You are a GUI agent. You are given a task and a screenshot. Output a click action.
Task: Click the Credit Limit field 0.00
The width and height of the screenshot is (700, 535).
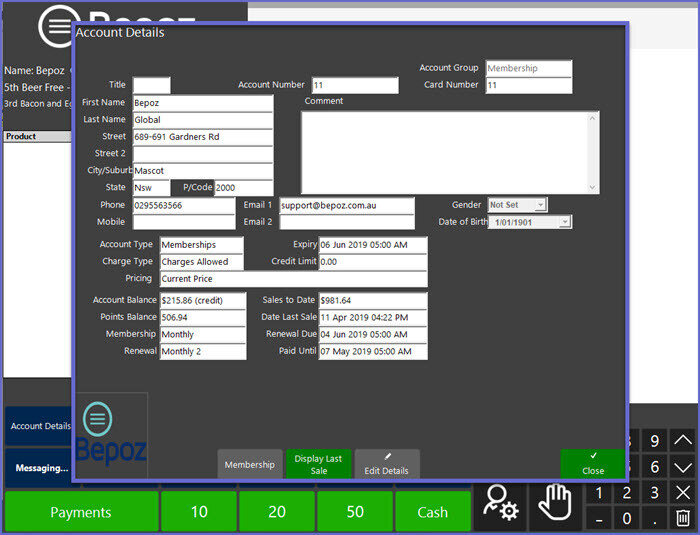pos(373,262)
